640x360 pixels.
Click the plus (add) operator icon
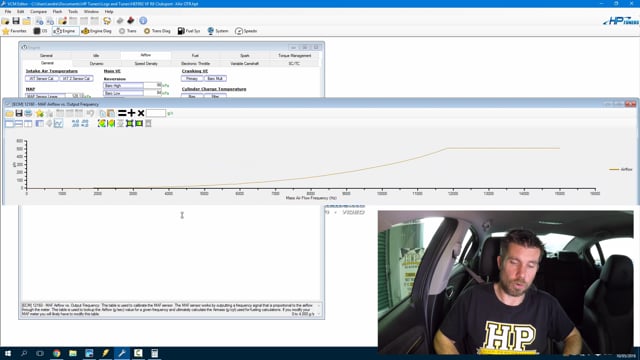(x=131, y=113)
